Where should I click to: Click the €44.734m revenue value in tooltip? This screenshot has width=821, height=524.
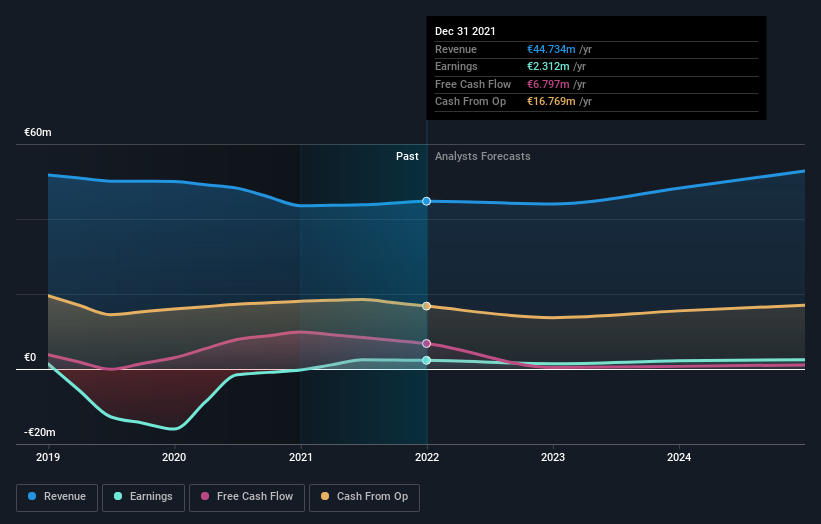click(551, 49)
